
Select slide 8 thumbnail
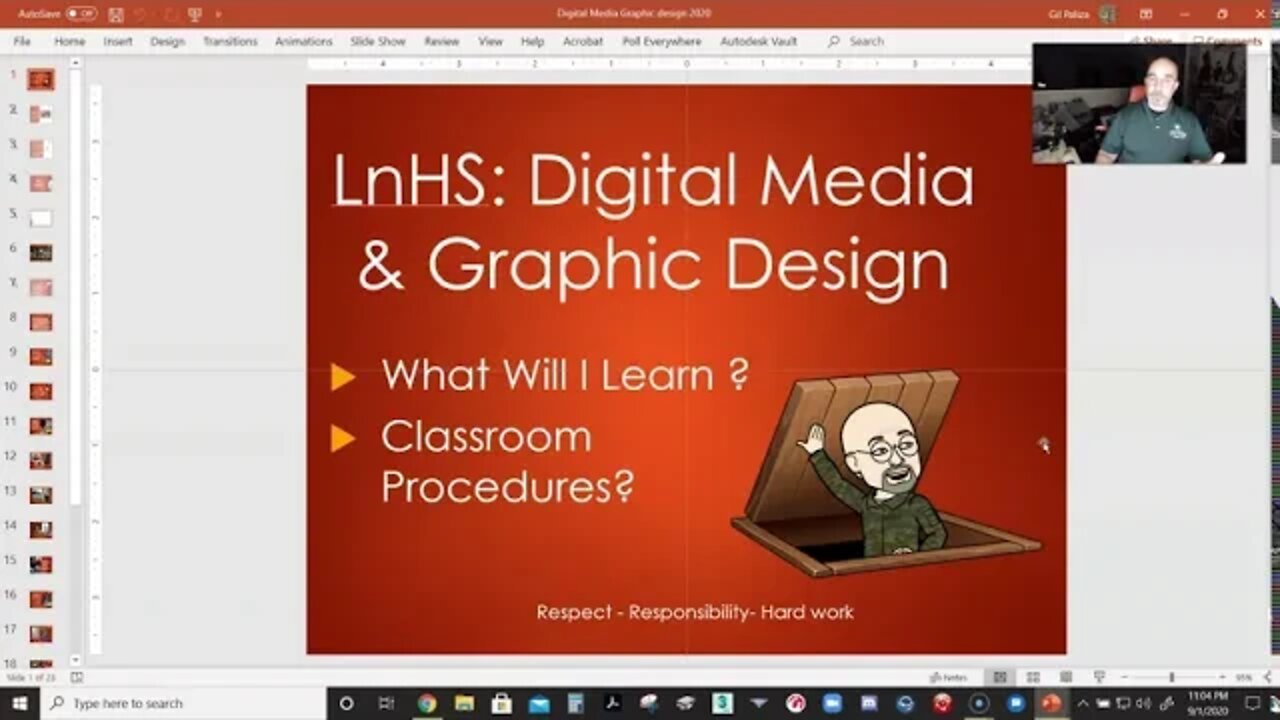tap(41, 322)
